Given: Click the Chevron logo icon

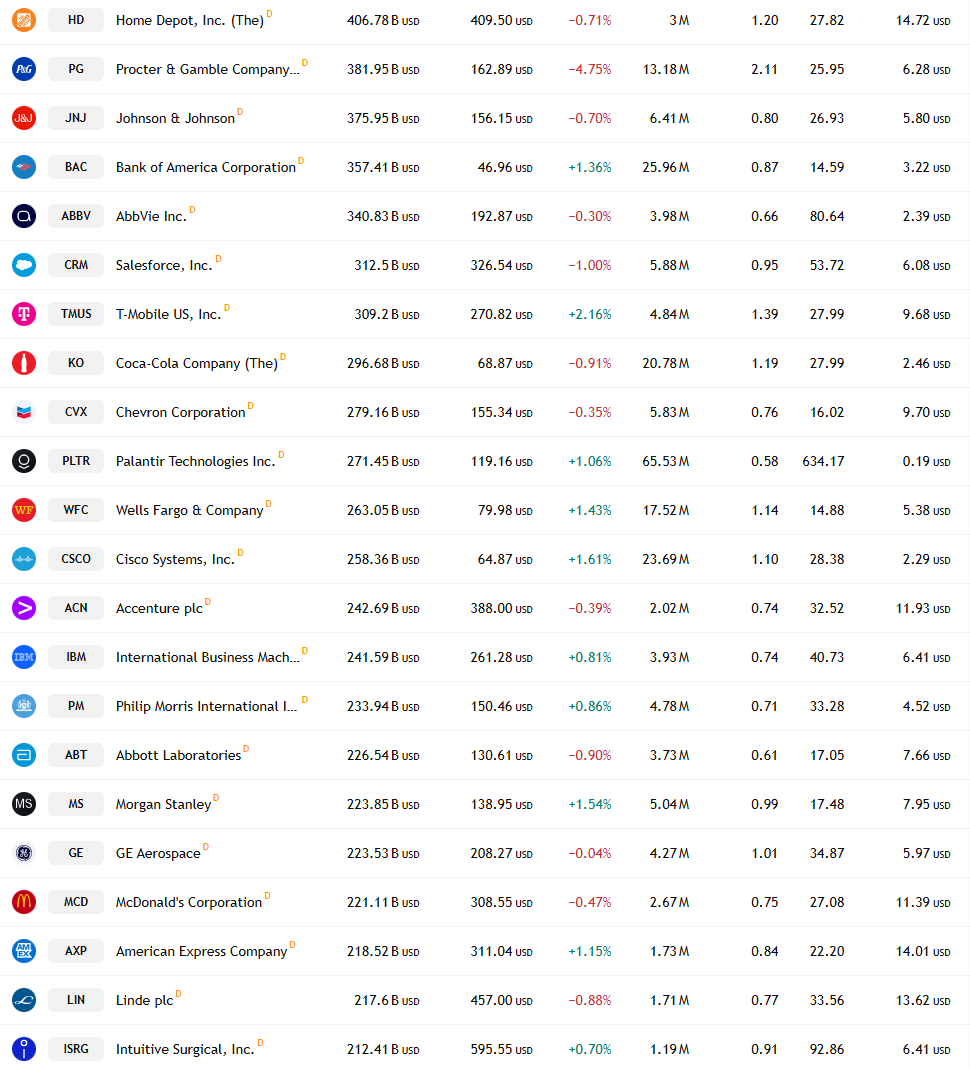Looking at the screenshot, I should (24, 412).
